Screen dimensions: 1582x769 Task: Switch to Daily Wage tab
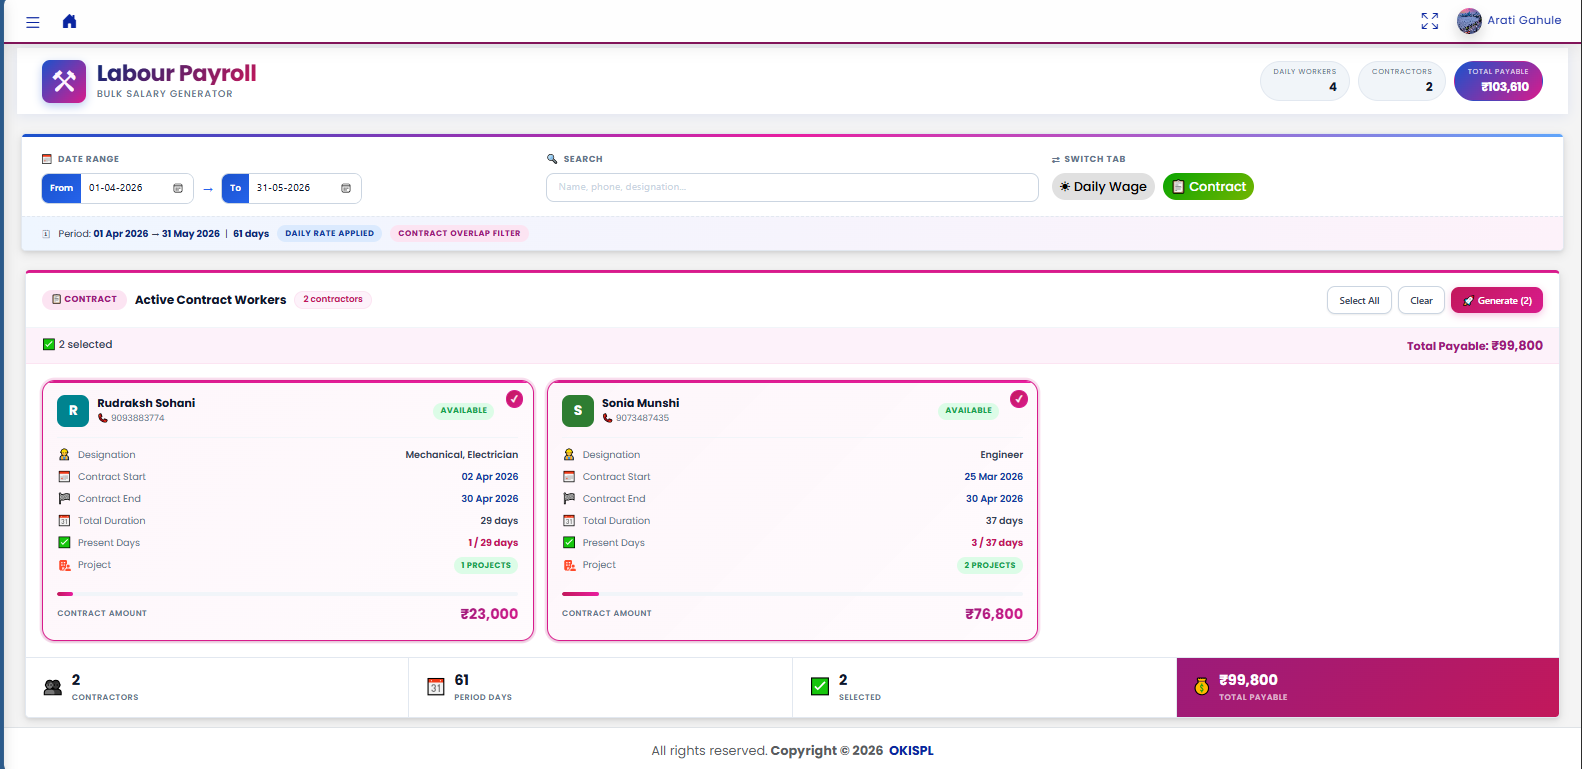(x=1103, y=187)
